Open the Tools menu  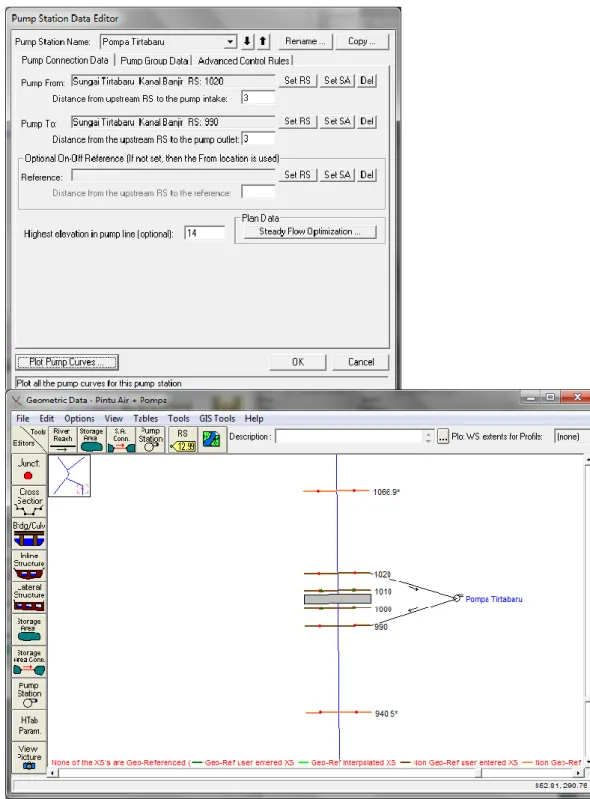click(178, 418)
